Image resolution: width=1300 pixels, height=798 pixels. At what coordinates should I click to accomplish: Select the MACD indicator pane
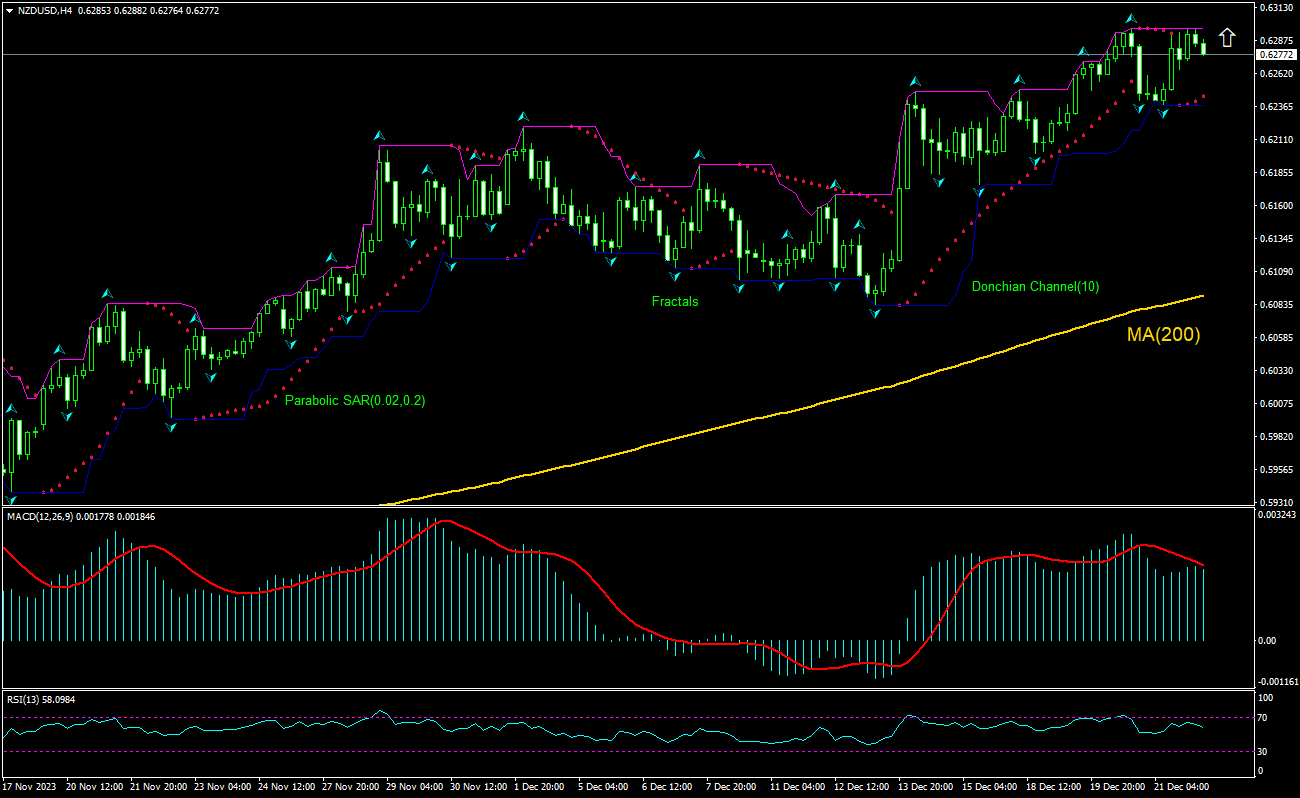click(x=650, y=600)
